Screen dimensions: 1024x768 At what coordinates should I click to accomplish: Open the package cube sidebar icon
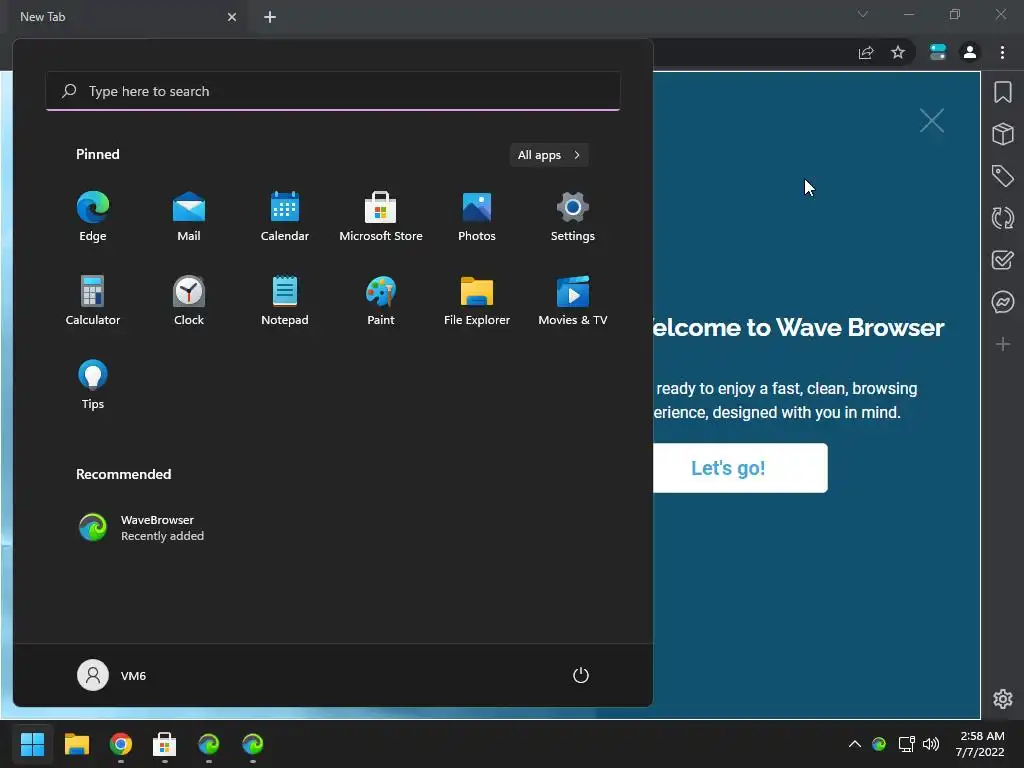[1003, 134]
